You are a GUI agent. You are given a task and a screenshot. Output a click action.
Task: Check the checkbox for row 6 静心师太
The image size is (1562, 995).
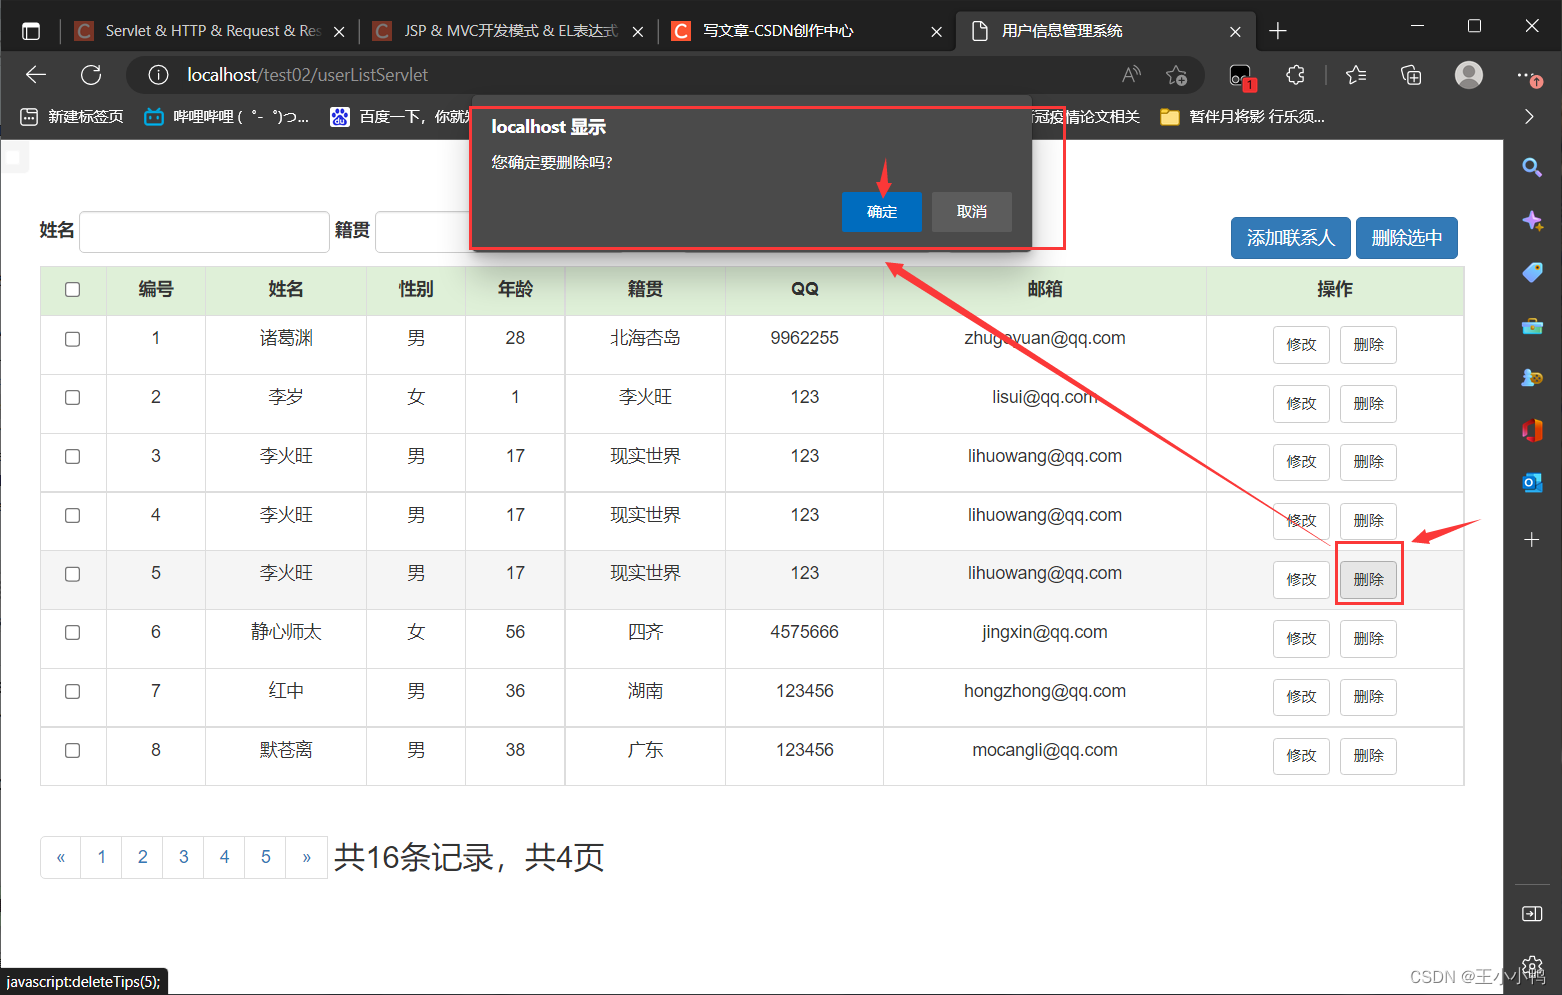point(72,633)
